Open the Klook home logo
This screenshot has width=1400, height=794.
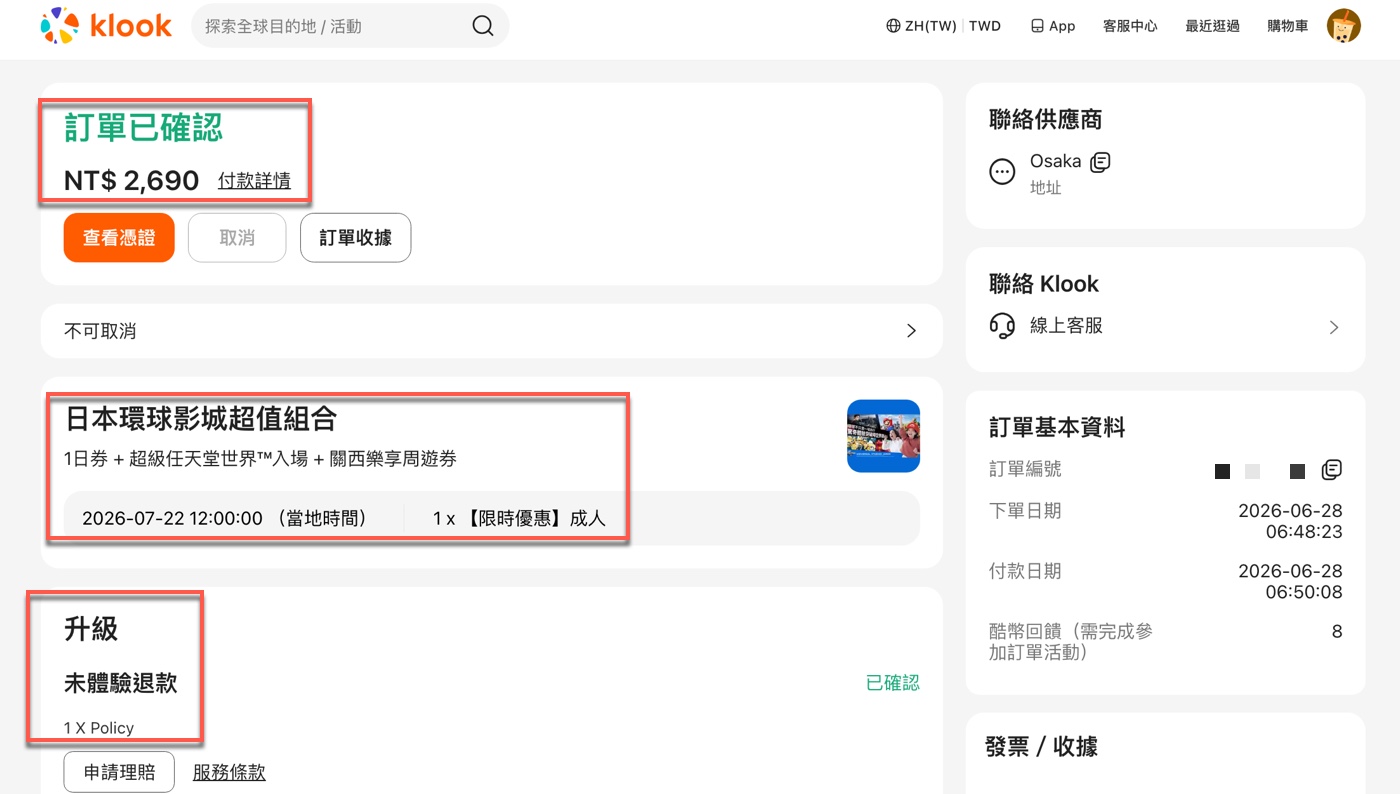[x=106, y=26]
